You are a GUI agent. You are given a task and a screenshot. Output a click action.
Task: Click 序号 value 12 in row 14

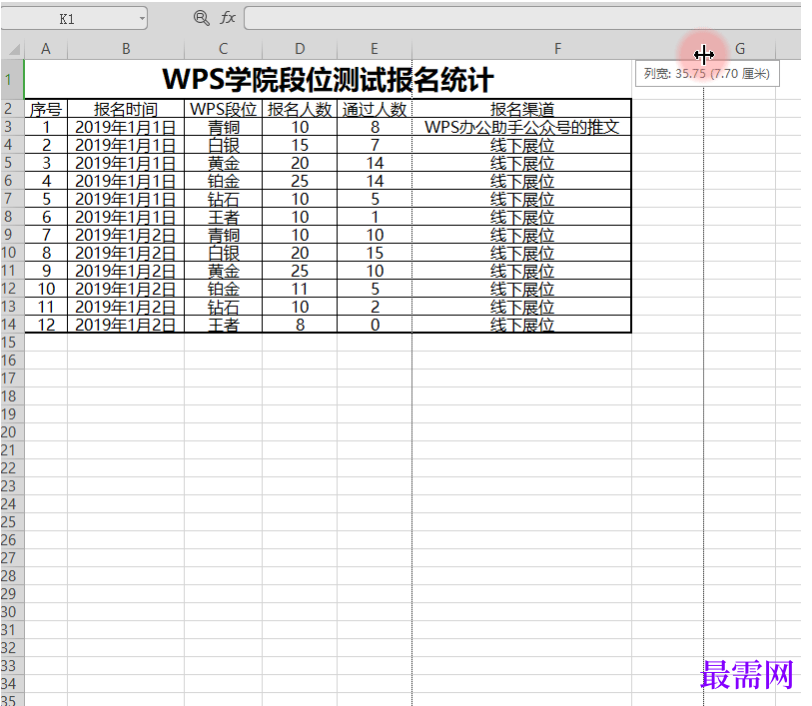tap(46, 324)
